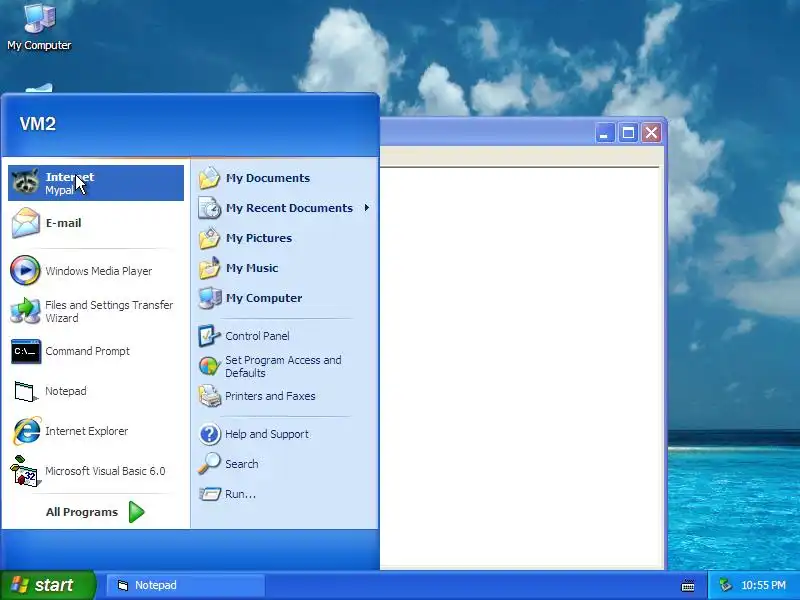The width and height of the screenshot is (800, 600).
Task: Select the My Pictures label text
Action: (259, 238)
